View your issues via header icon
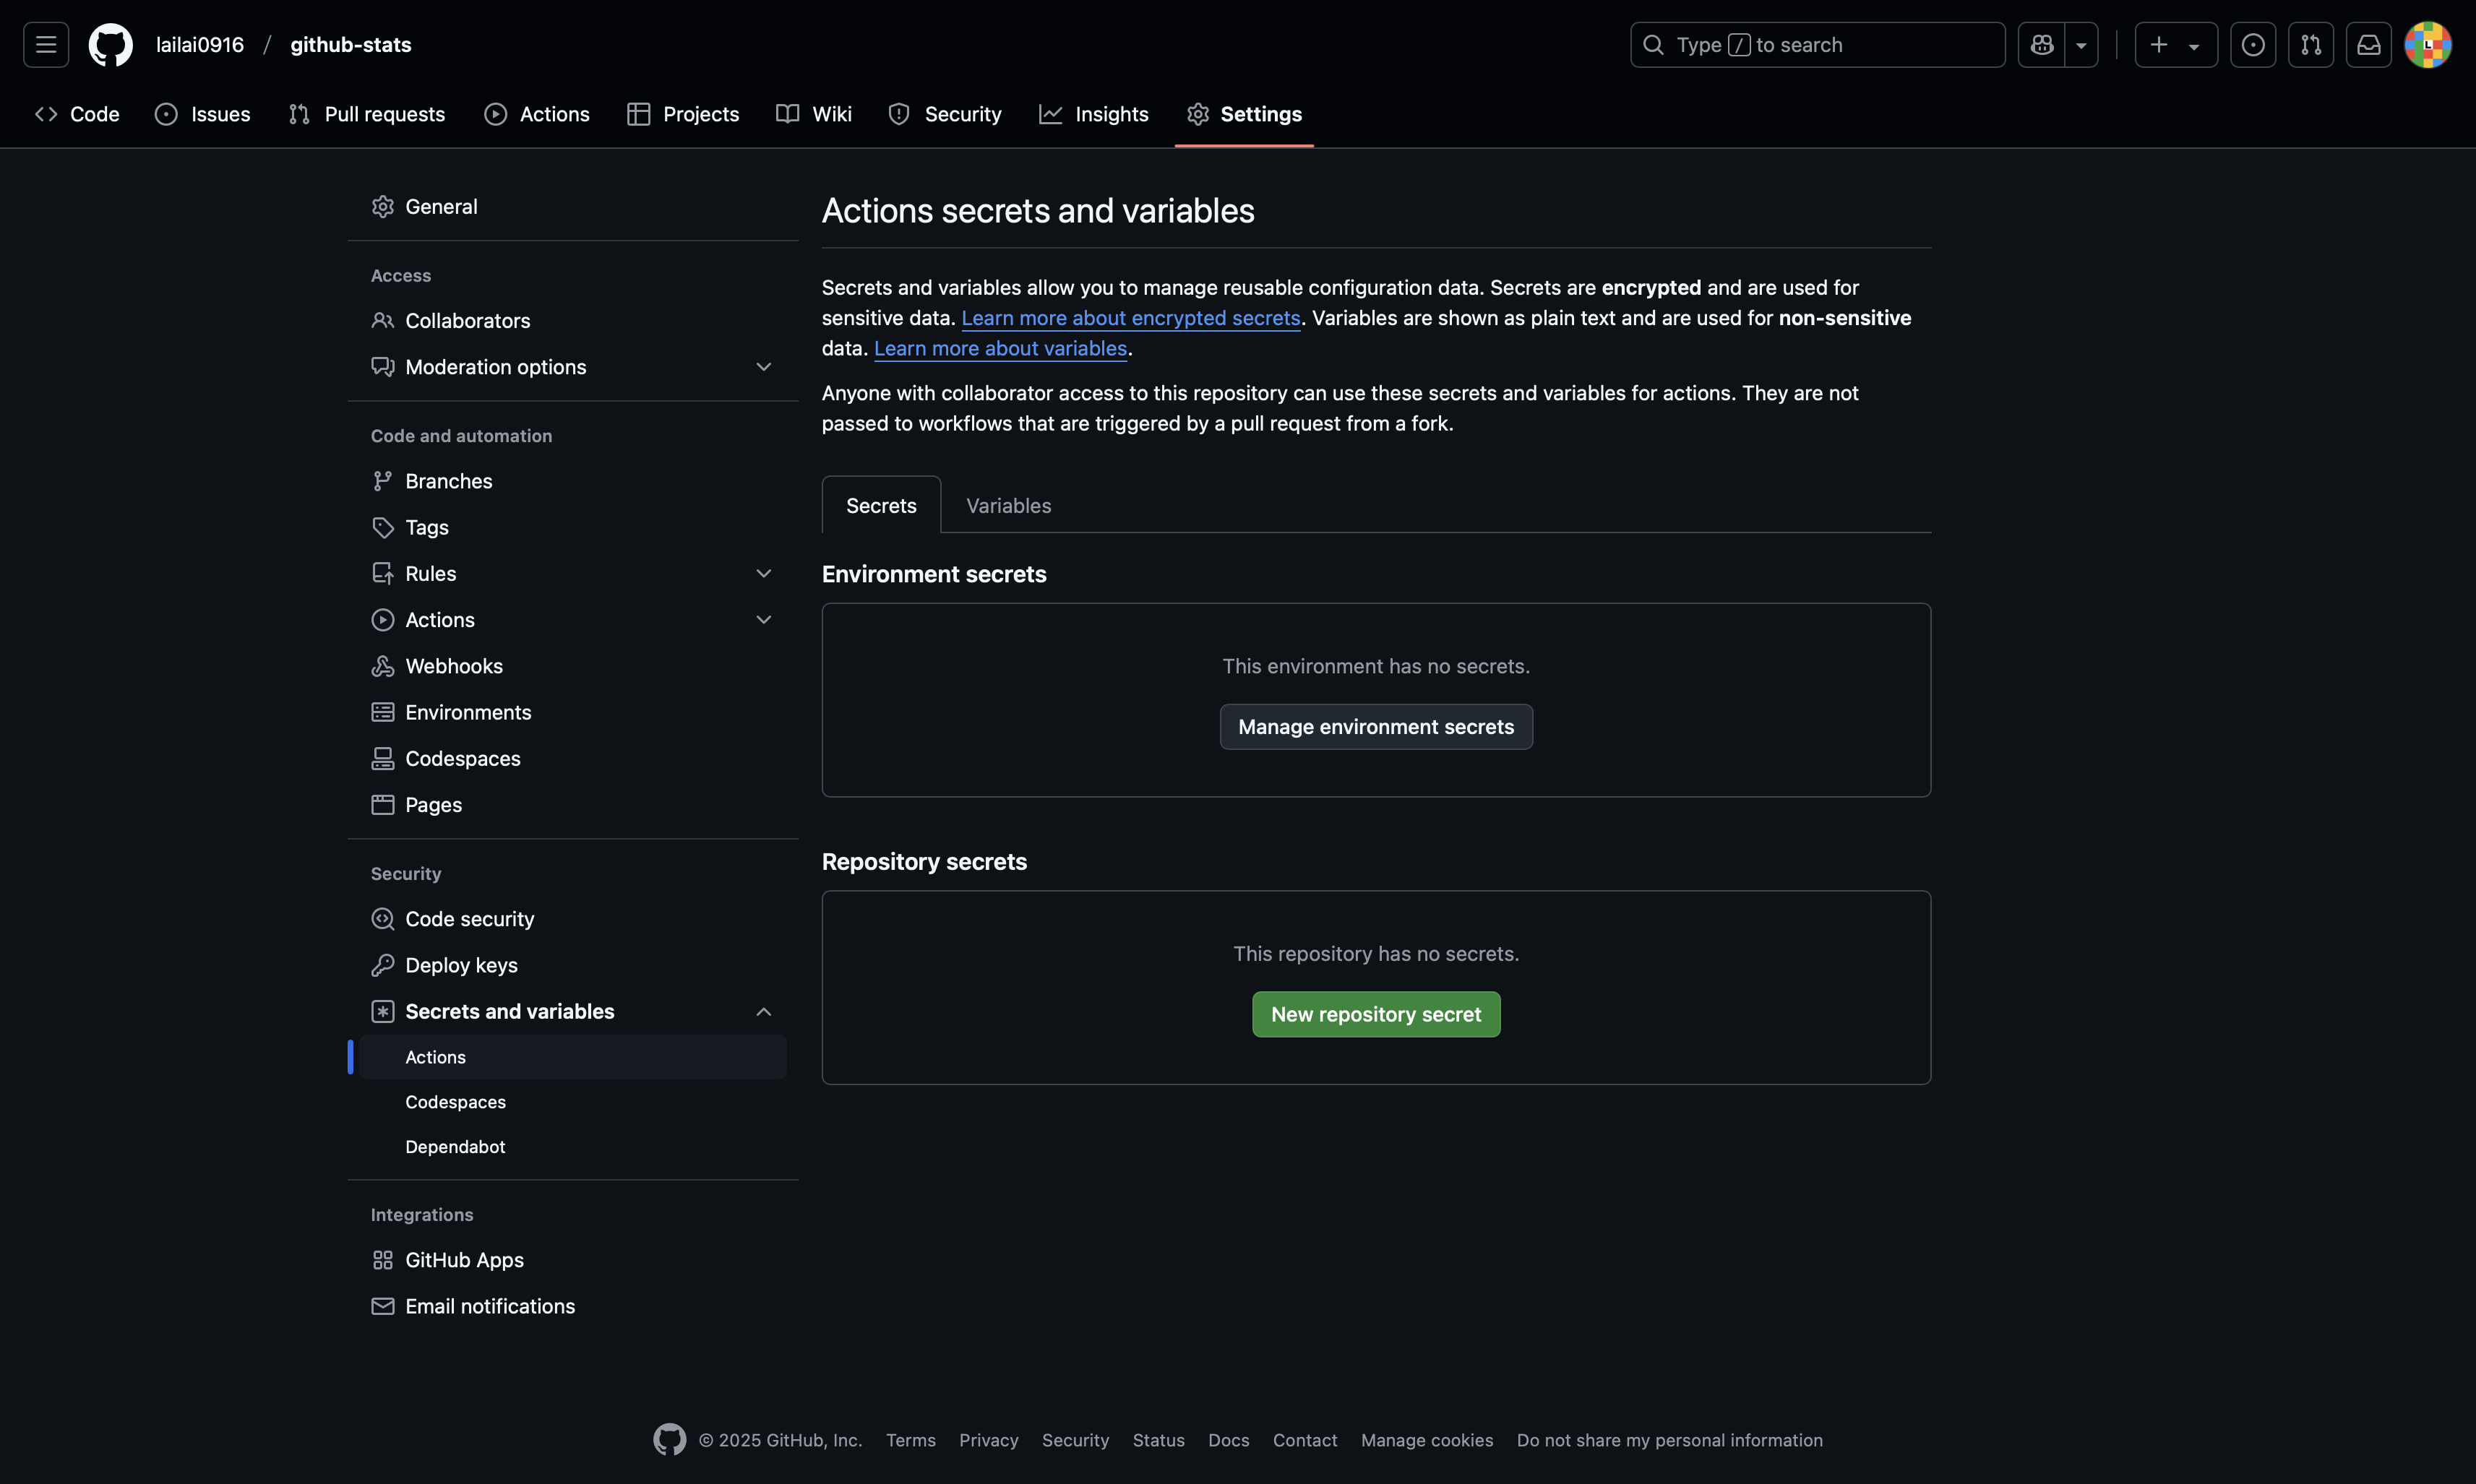 click(2253, 45)
